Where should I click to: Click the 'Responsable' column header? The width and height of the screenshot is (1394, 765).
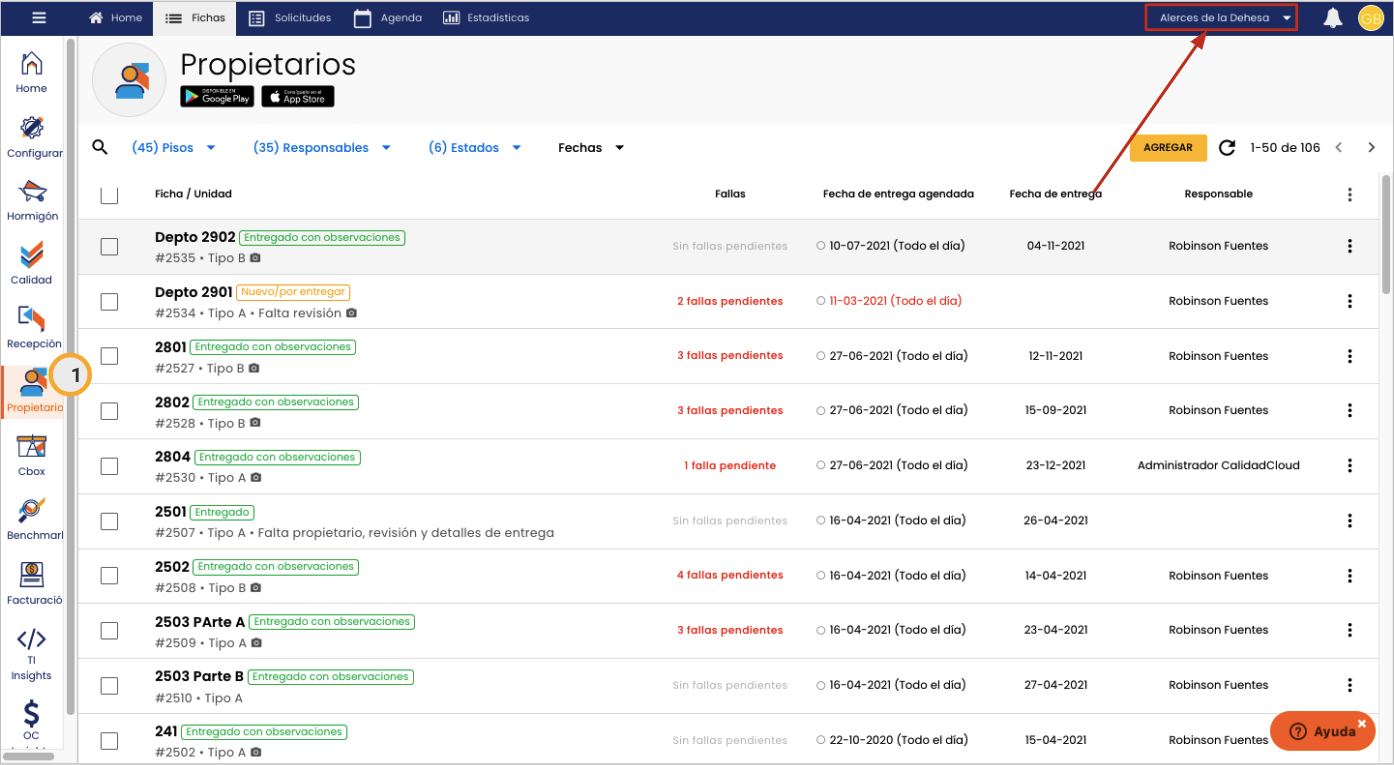click(1218, 194)
